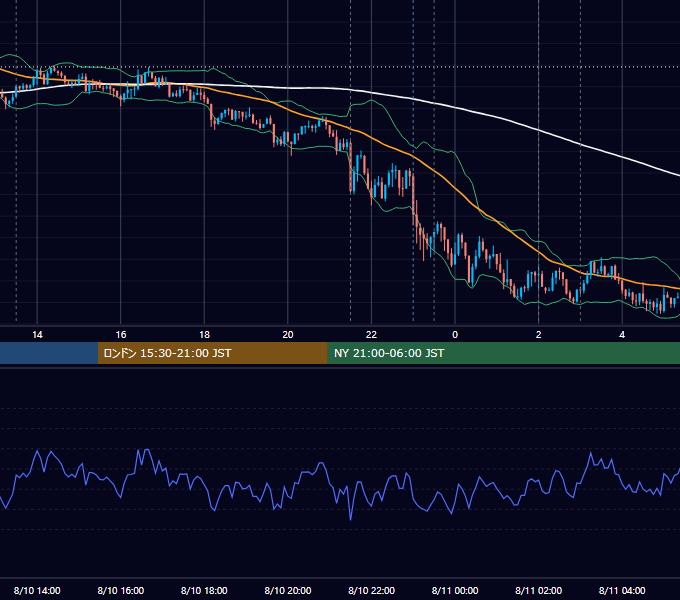Click the "8/10 18:00" time label
Image resolution: width=680 pixels, height=600 pixels.
click(x=204, y=590)
